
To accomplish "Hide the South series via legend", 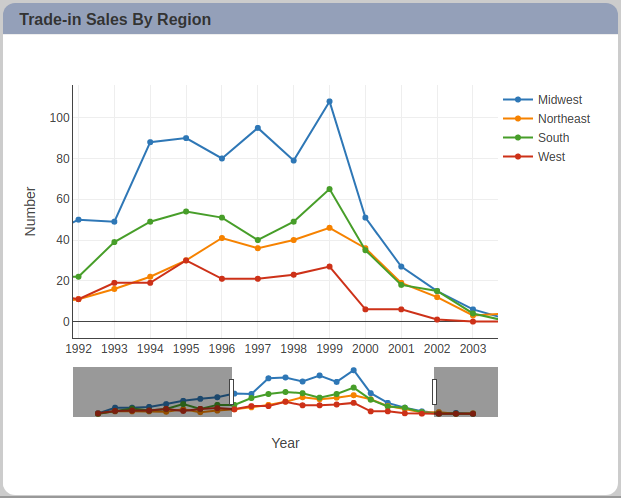I will pos(536,138).
